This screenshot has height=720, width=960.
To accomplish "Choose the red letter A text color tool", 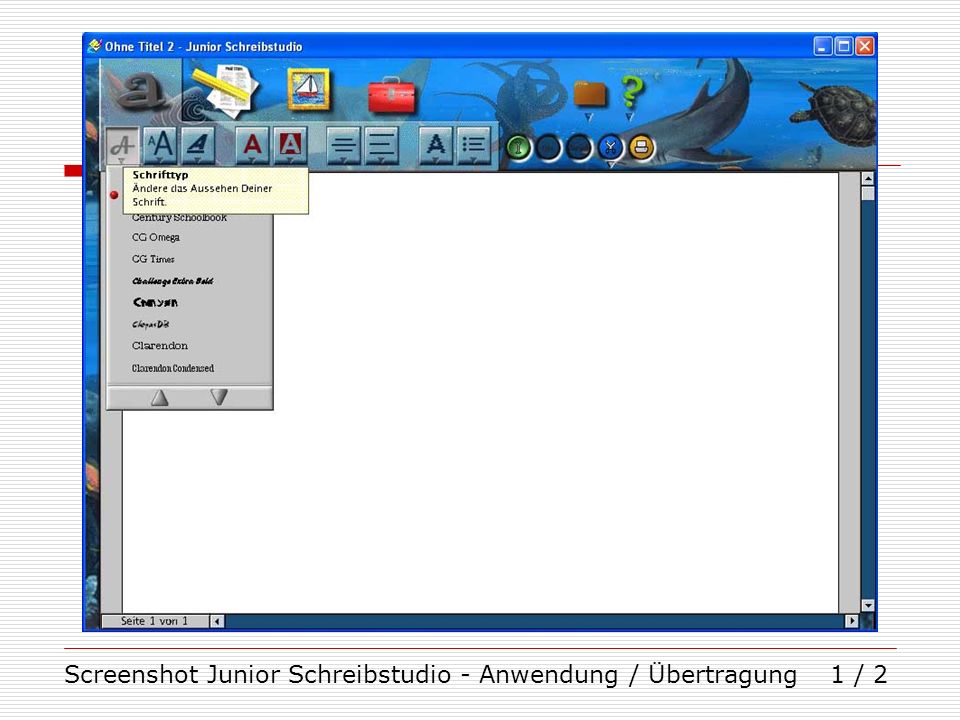I will click(x=252, y=146).
